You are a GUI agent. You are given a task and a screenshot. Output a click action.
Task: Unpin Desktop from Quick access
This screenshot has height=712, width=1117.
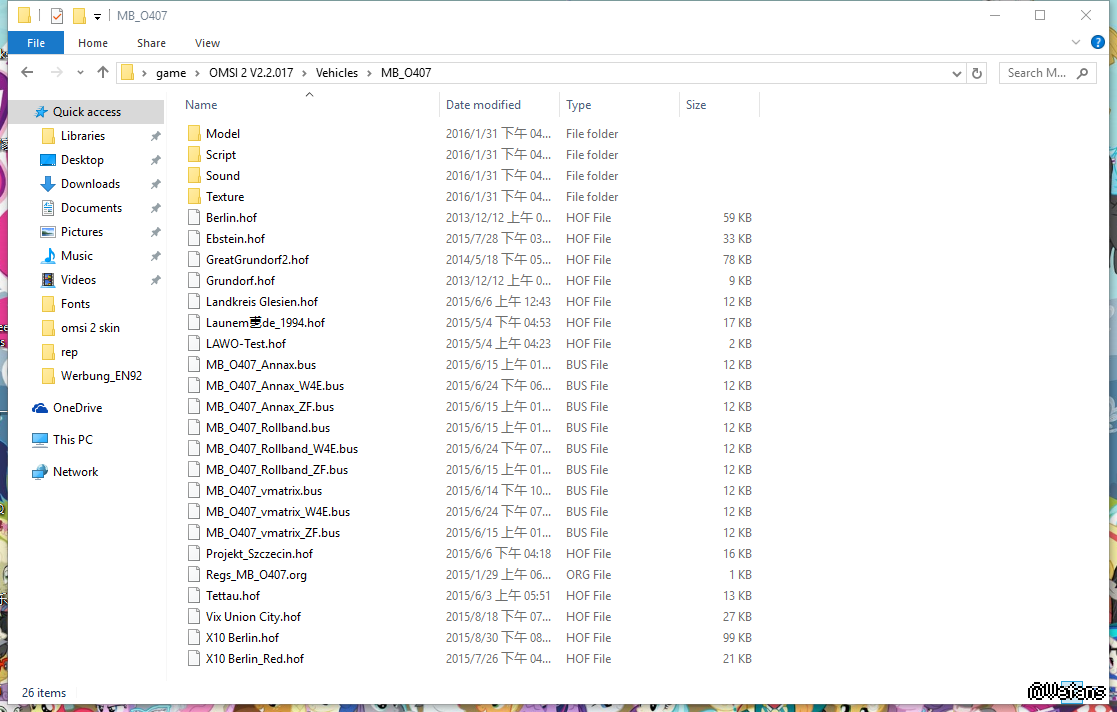[155, 160]
